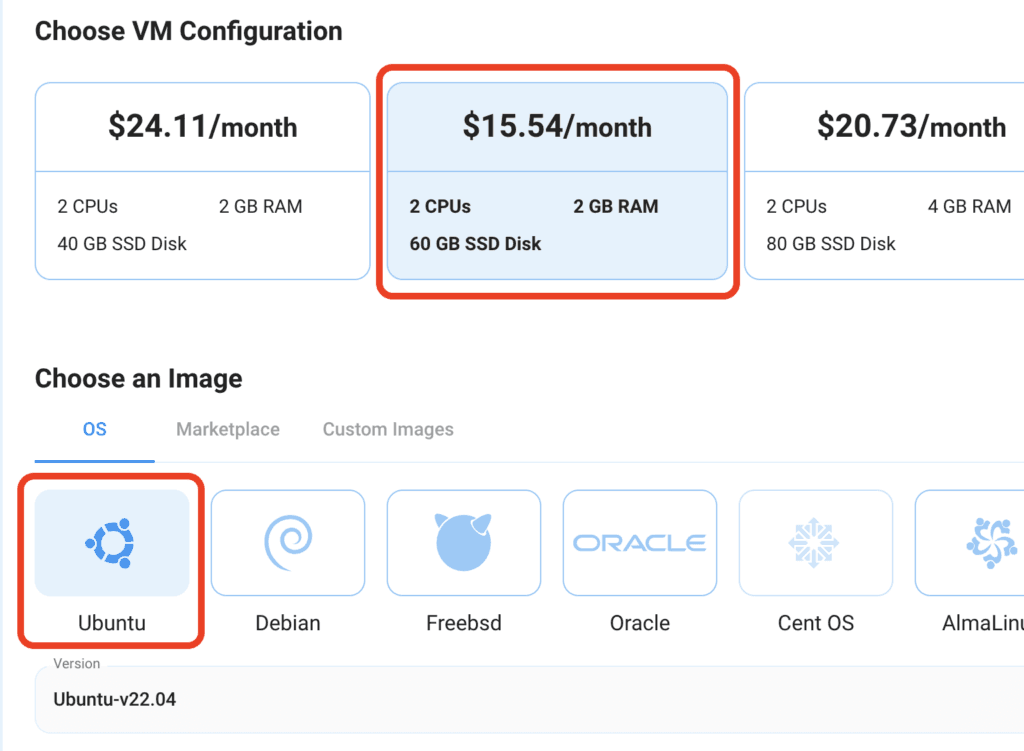Switch to the OS tab
The image size is (1024, 751).
click(94, 429)
